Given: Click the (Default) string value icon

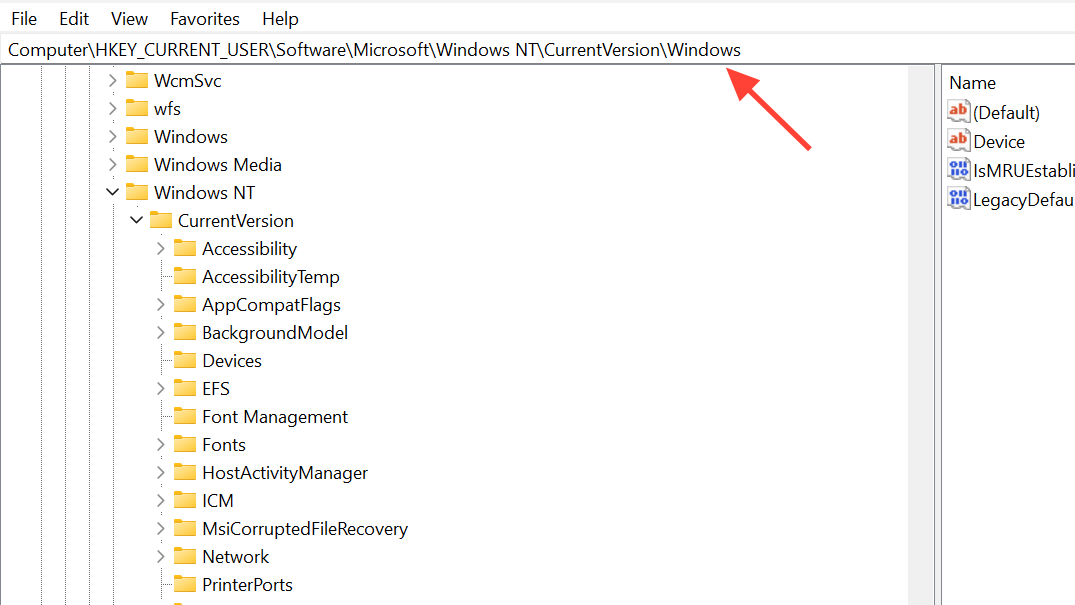Looking at the screenshot, I should pyautogui.click(x=958, y=111).
